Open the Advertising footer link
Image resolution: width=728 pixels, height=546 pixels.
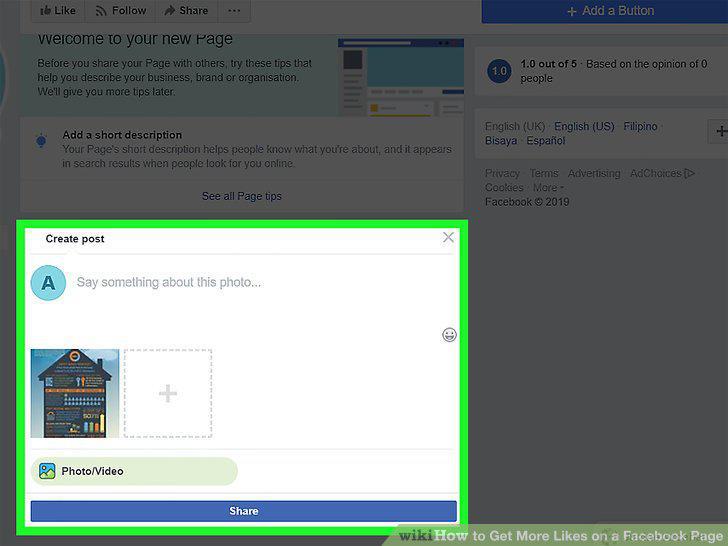click(x=594, y=173)
